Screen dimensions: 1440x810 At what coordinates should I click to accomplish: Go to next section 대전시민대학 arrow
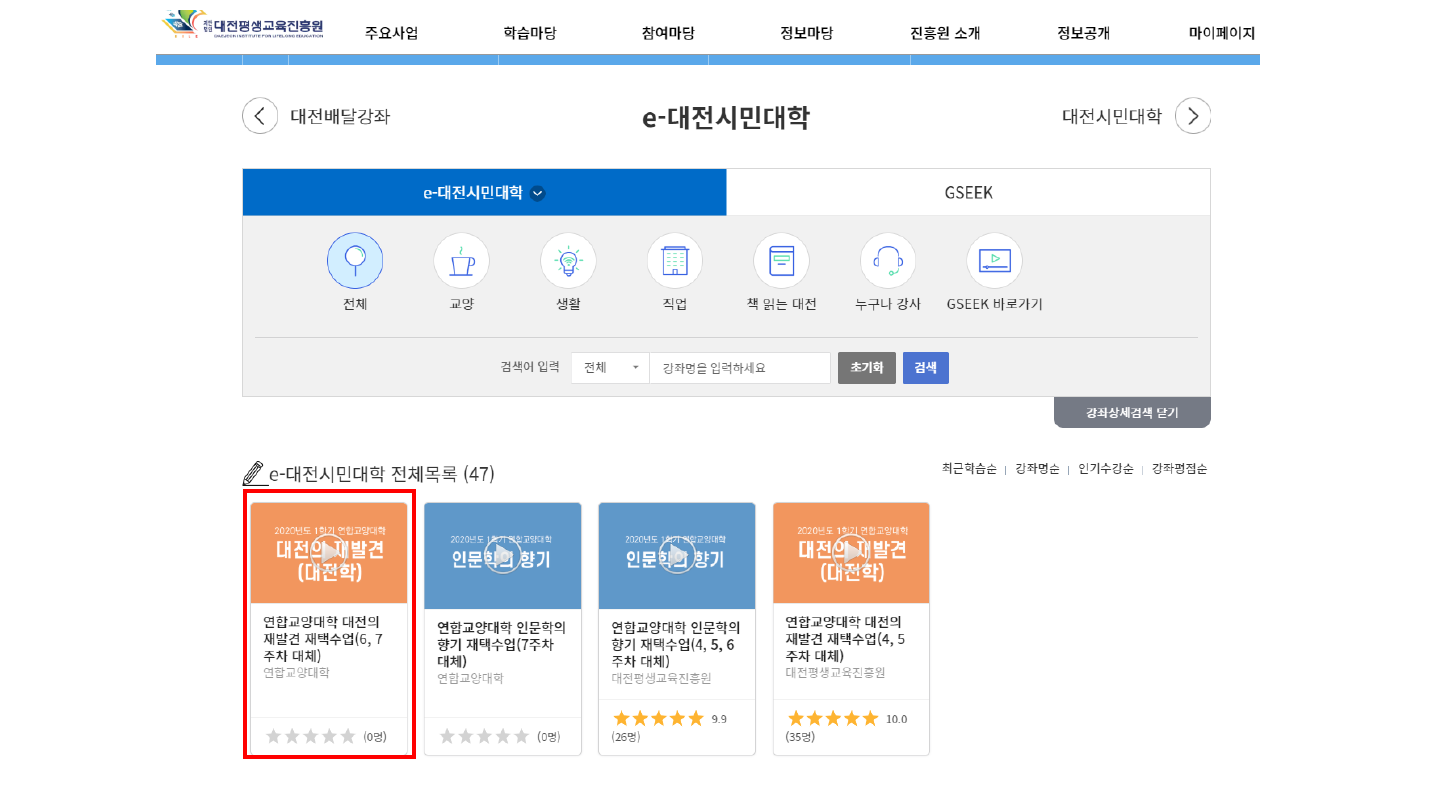click(x=1192, y=116)
